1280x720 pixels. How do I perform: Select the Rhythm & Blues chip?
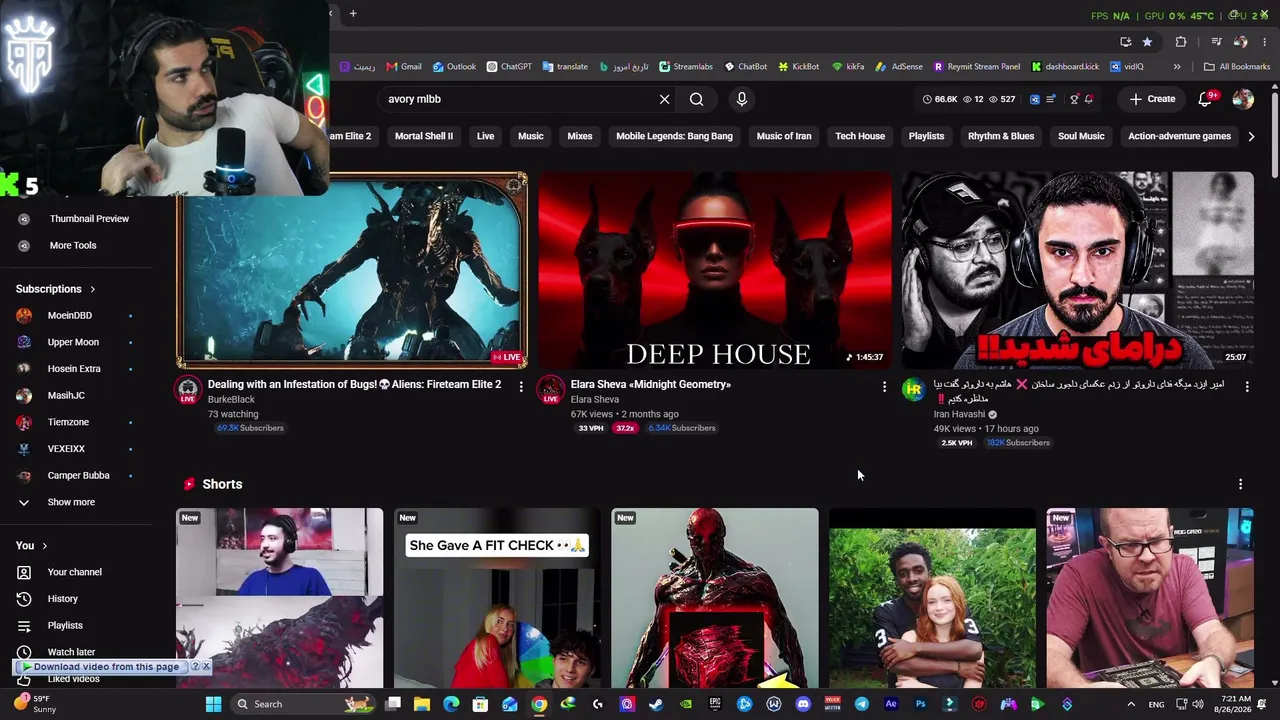tap(1001, 136)
